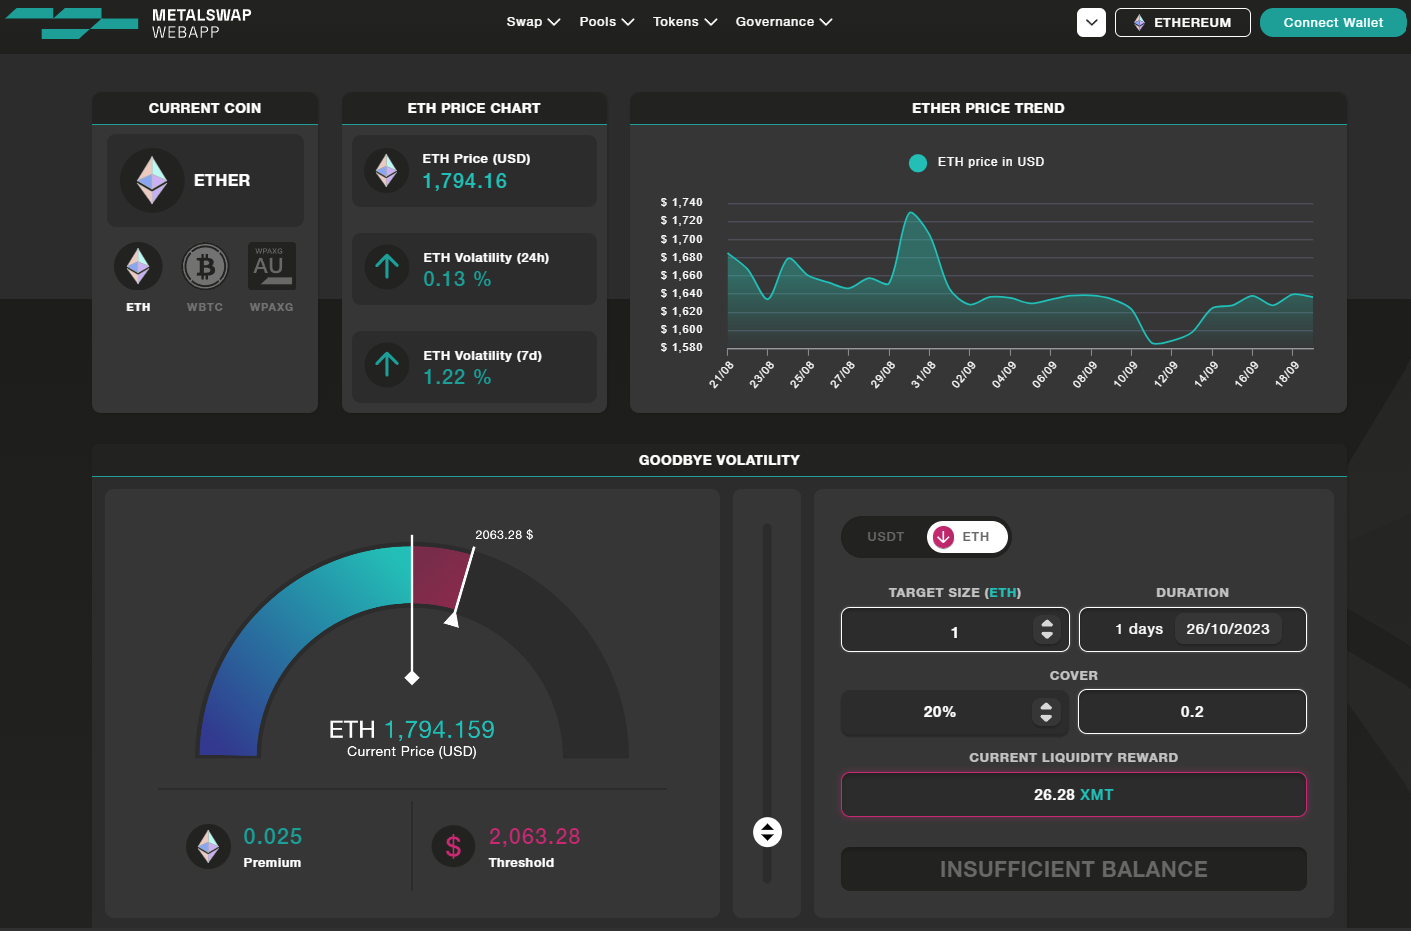This screenshot has width=1411, height=931.
Task: Open the Tokens menu
Action: 685,22
